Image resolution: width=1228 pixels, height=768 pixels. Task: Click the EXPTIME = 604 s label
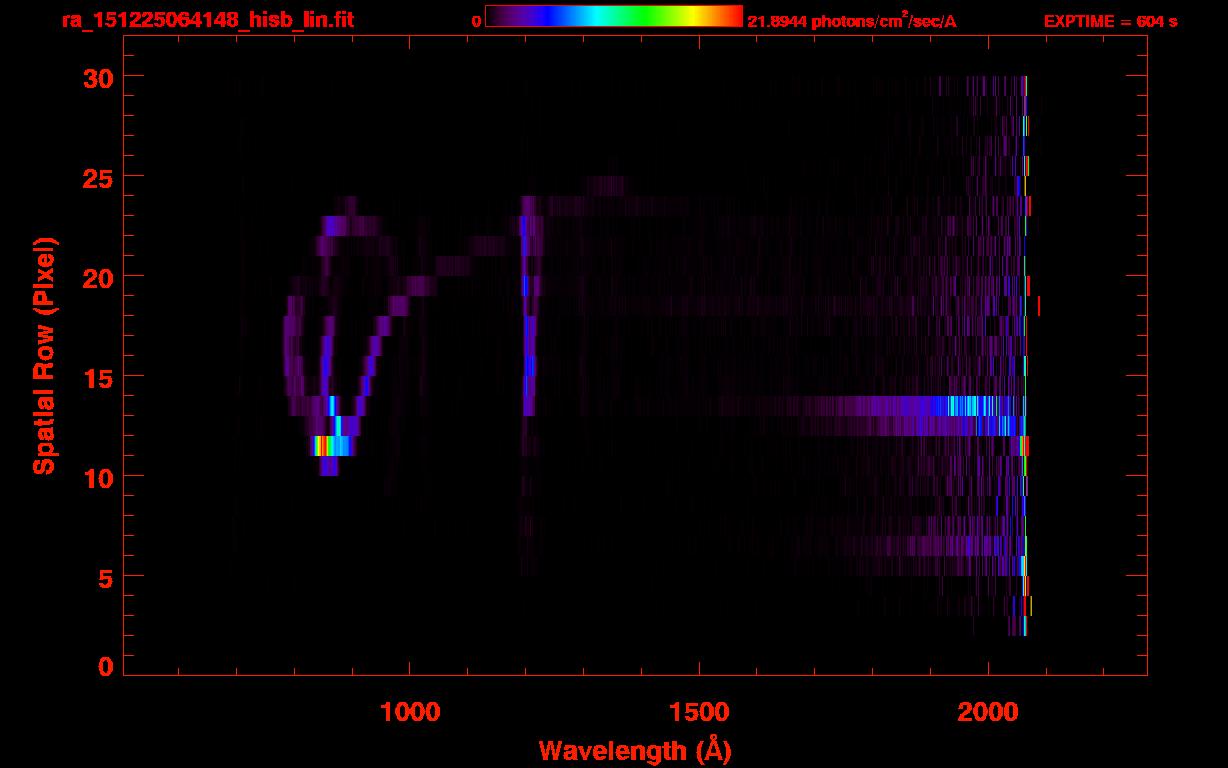(x=1110, y=21)
